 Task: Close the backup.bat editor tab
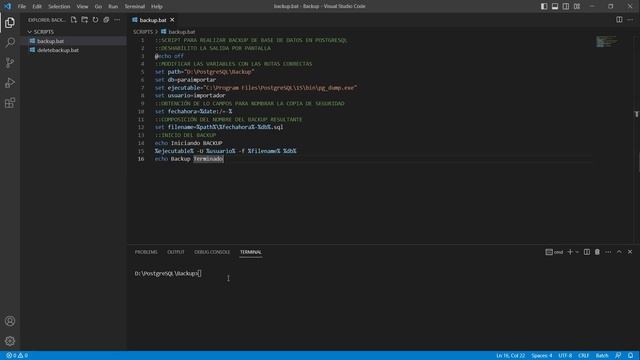172,20
